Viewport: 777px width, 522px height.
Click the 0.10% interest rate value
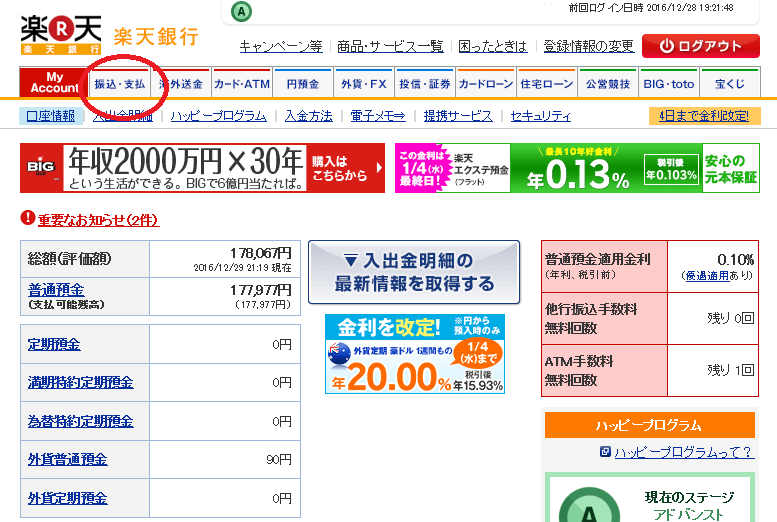click(735, 259)
